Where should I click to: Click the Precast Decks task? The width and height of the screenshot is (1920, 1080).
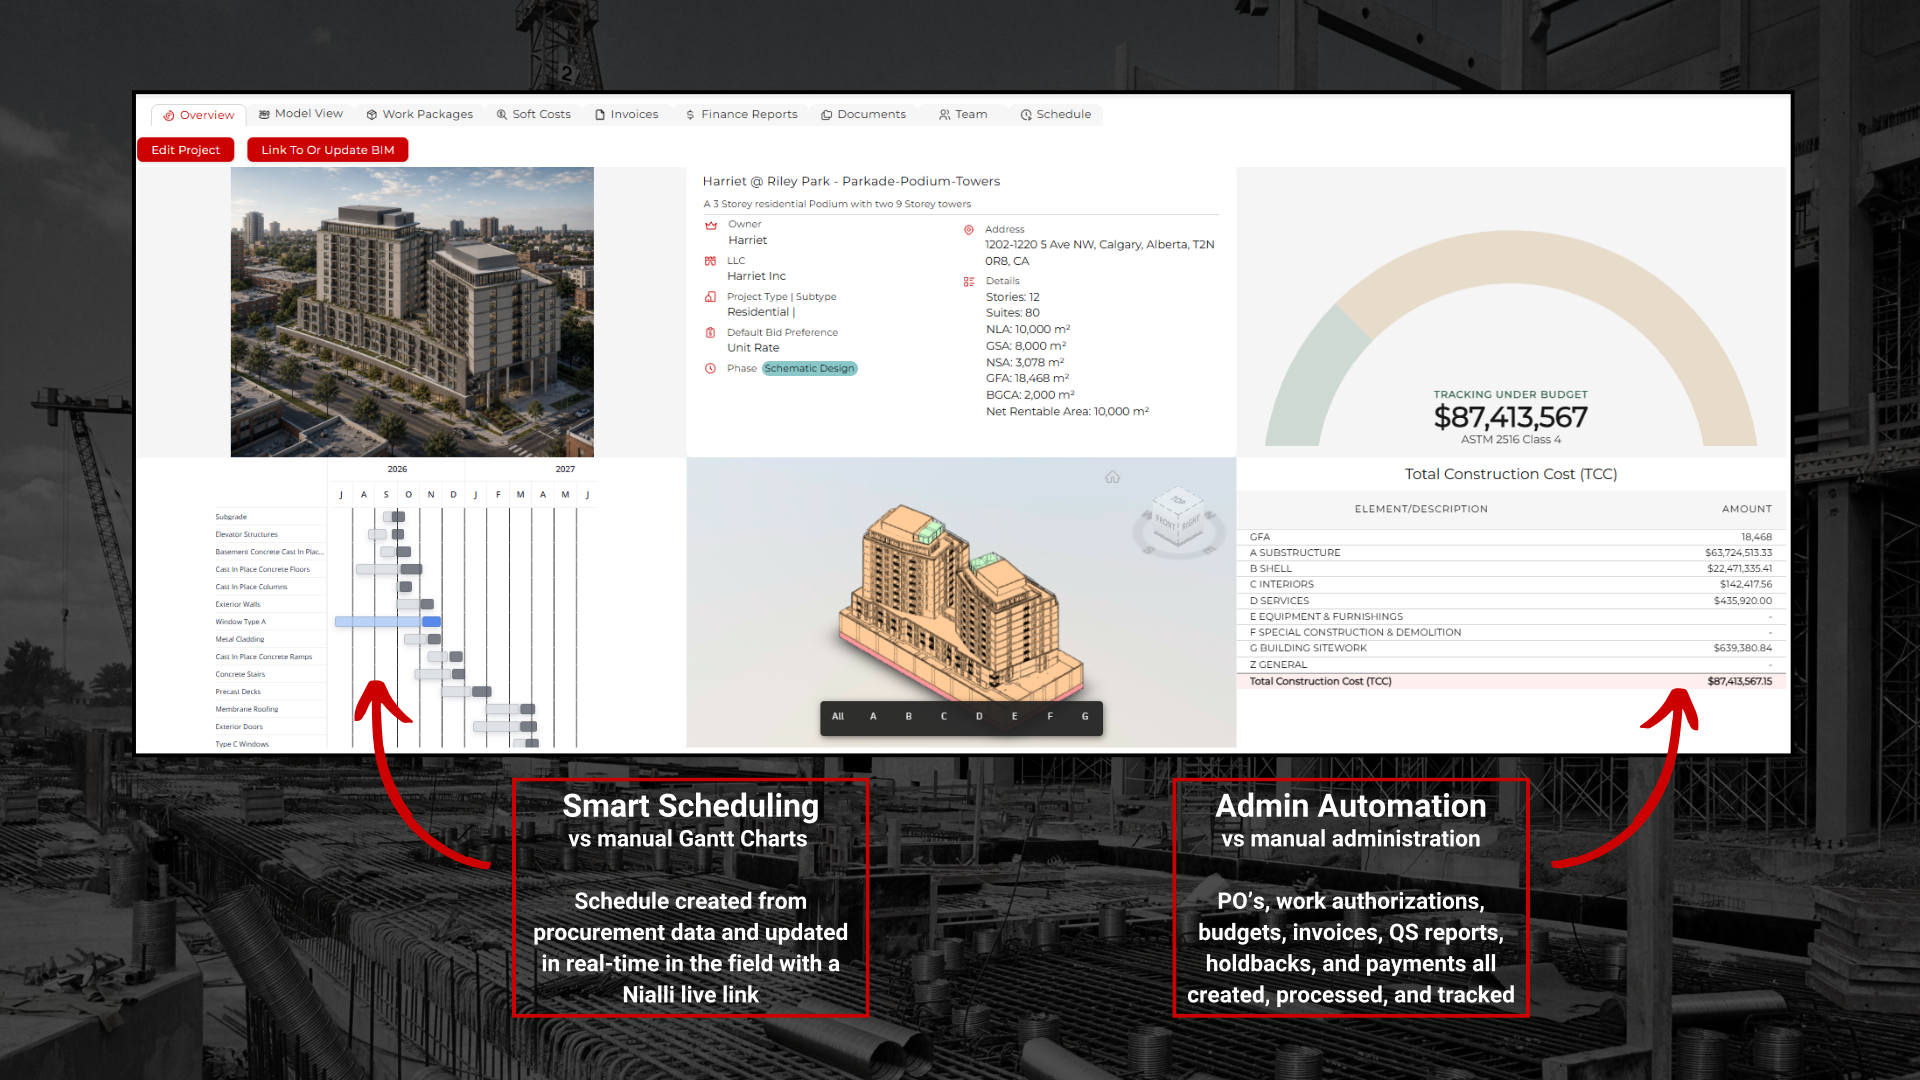(x=238, y=692)
